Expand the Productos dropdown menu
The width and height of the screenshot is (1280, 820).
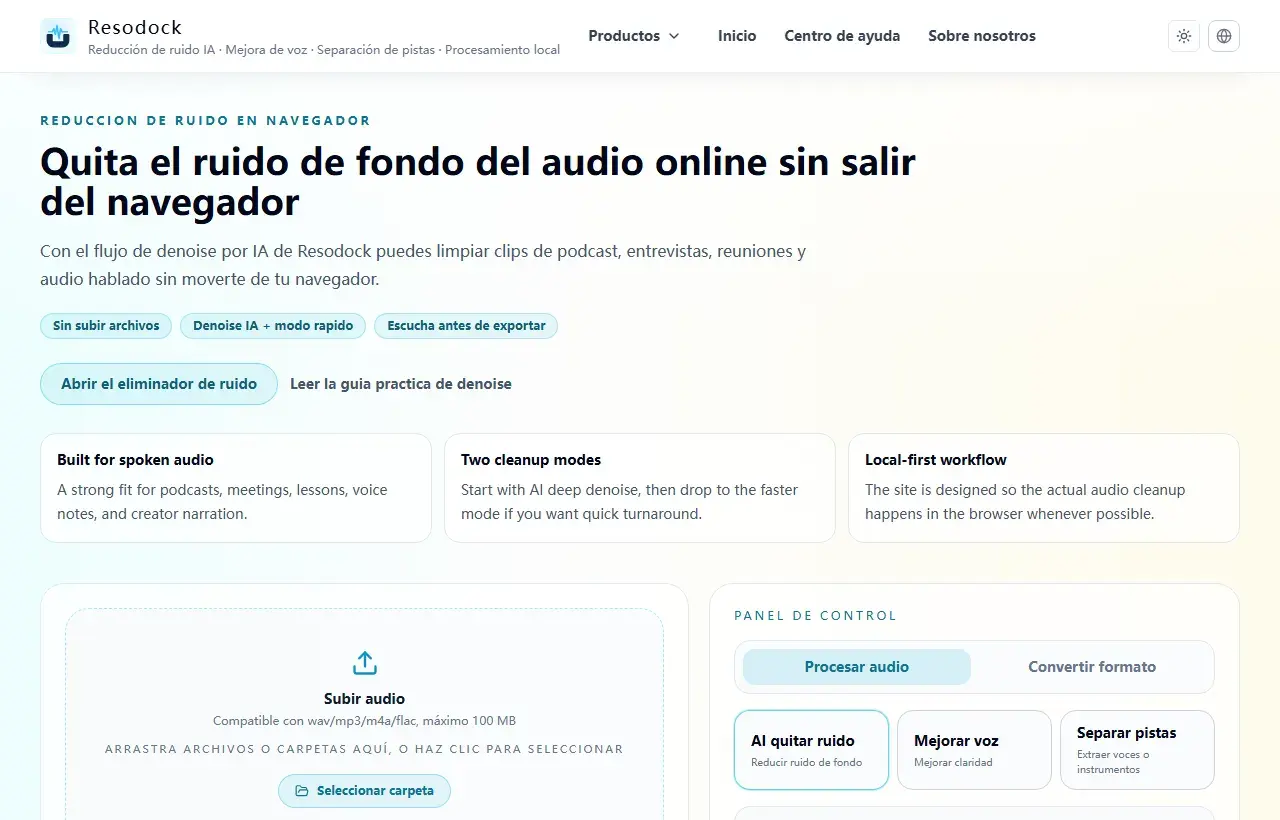pos(634,36)
